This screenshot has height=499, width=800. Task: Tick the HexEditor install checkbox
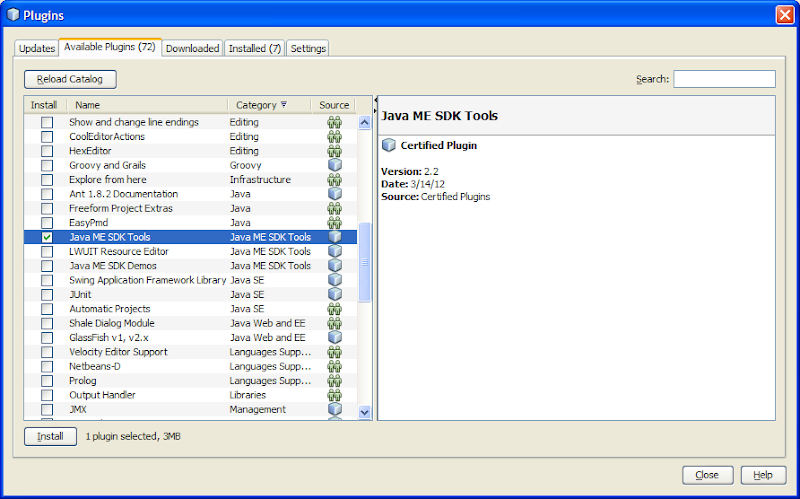tap(47, 151)
